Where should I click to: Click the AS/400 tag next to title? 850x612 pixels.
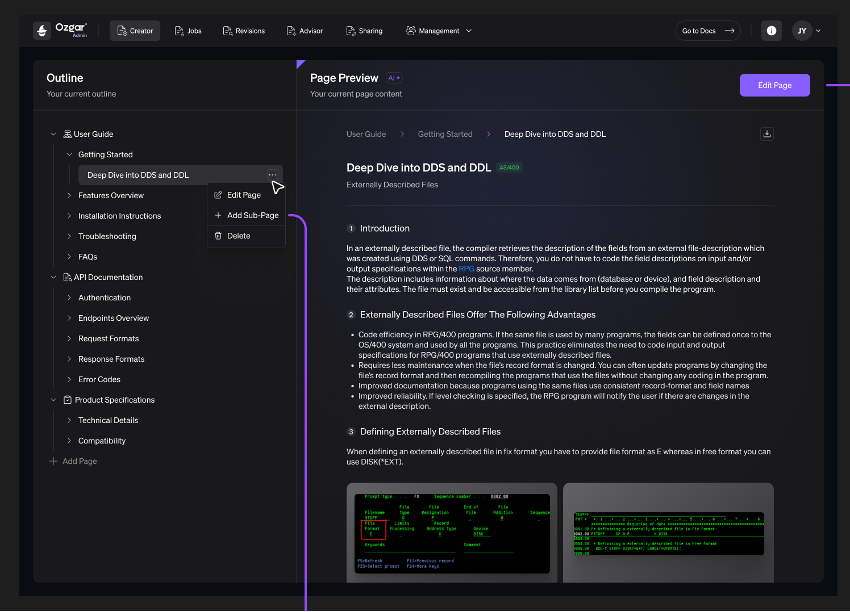pyautogui.click(x=509, y=168)
